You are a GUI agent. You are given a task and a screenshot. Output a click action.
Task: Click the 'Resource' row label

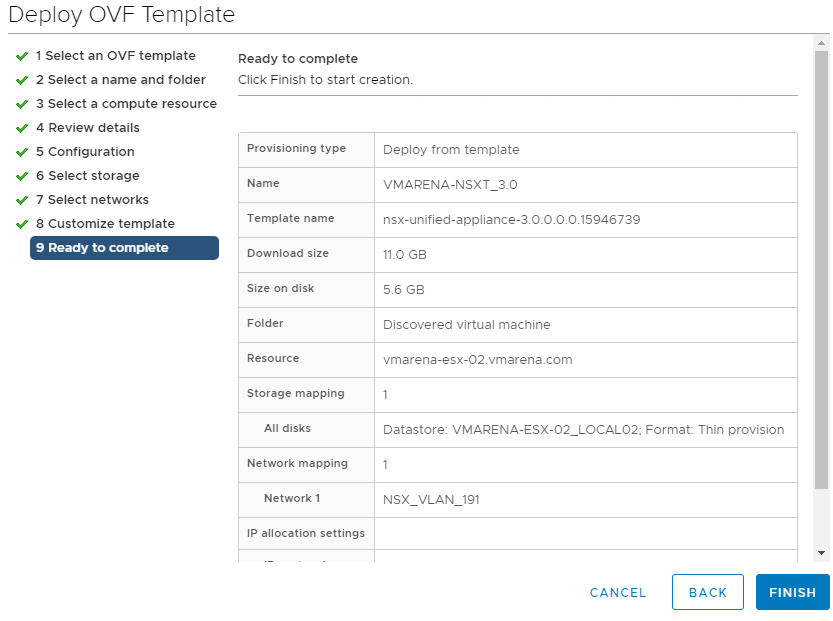pyautogui.click(x=273, y=359)
